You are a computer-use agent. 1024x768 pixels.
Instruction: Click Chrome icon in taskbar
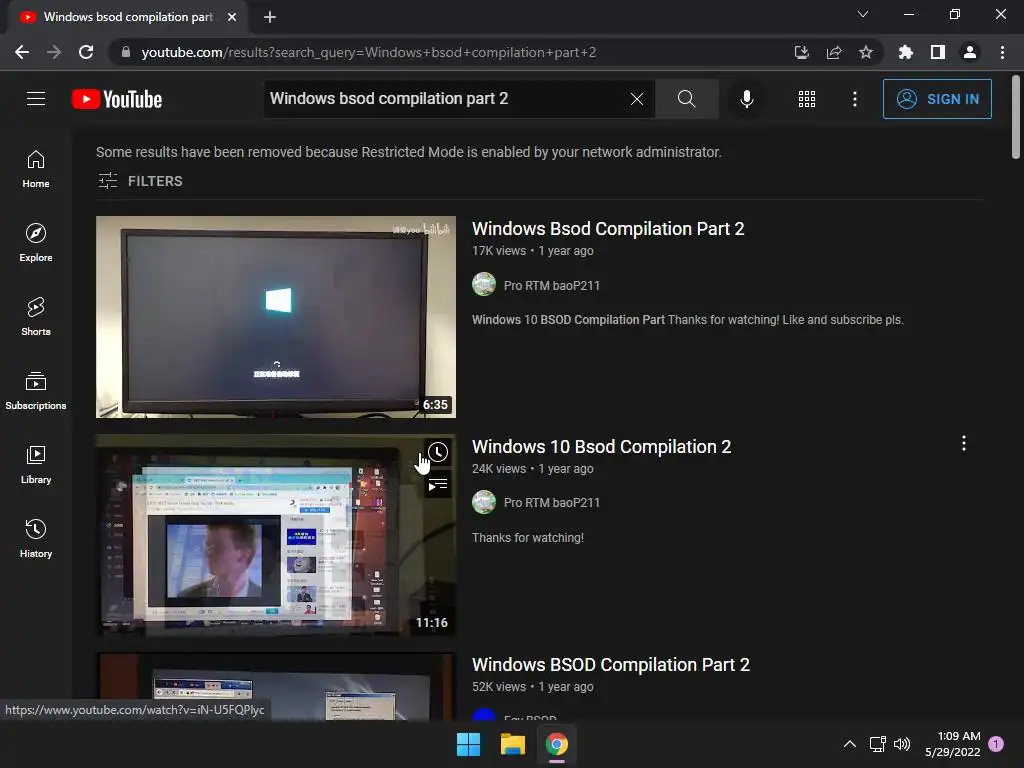tap(556, 744)
